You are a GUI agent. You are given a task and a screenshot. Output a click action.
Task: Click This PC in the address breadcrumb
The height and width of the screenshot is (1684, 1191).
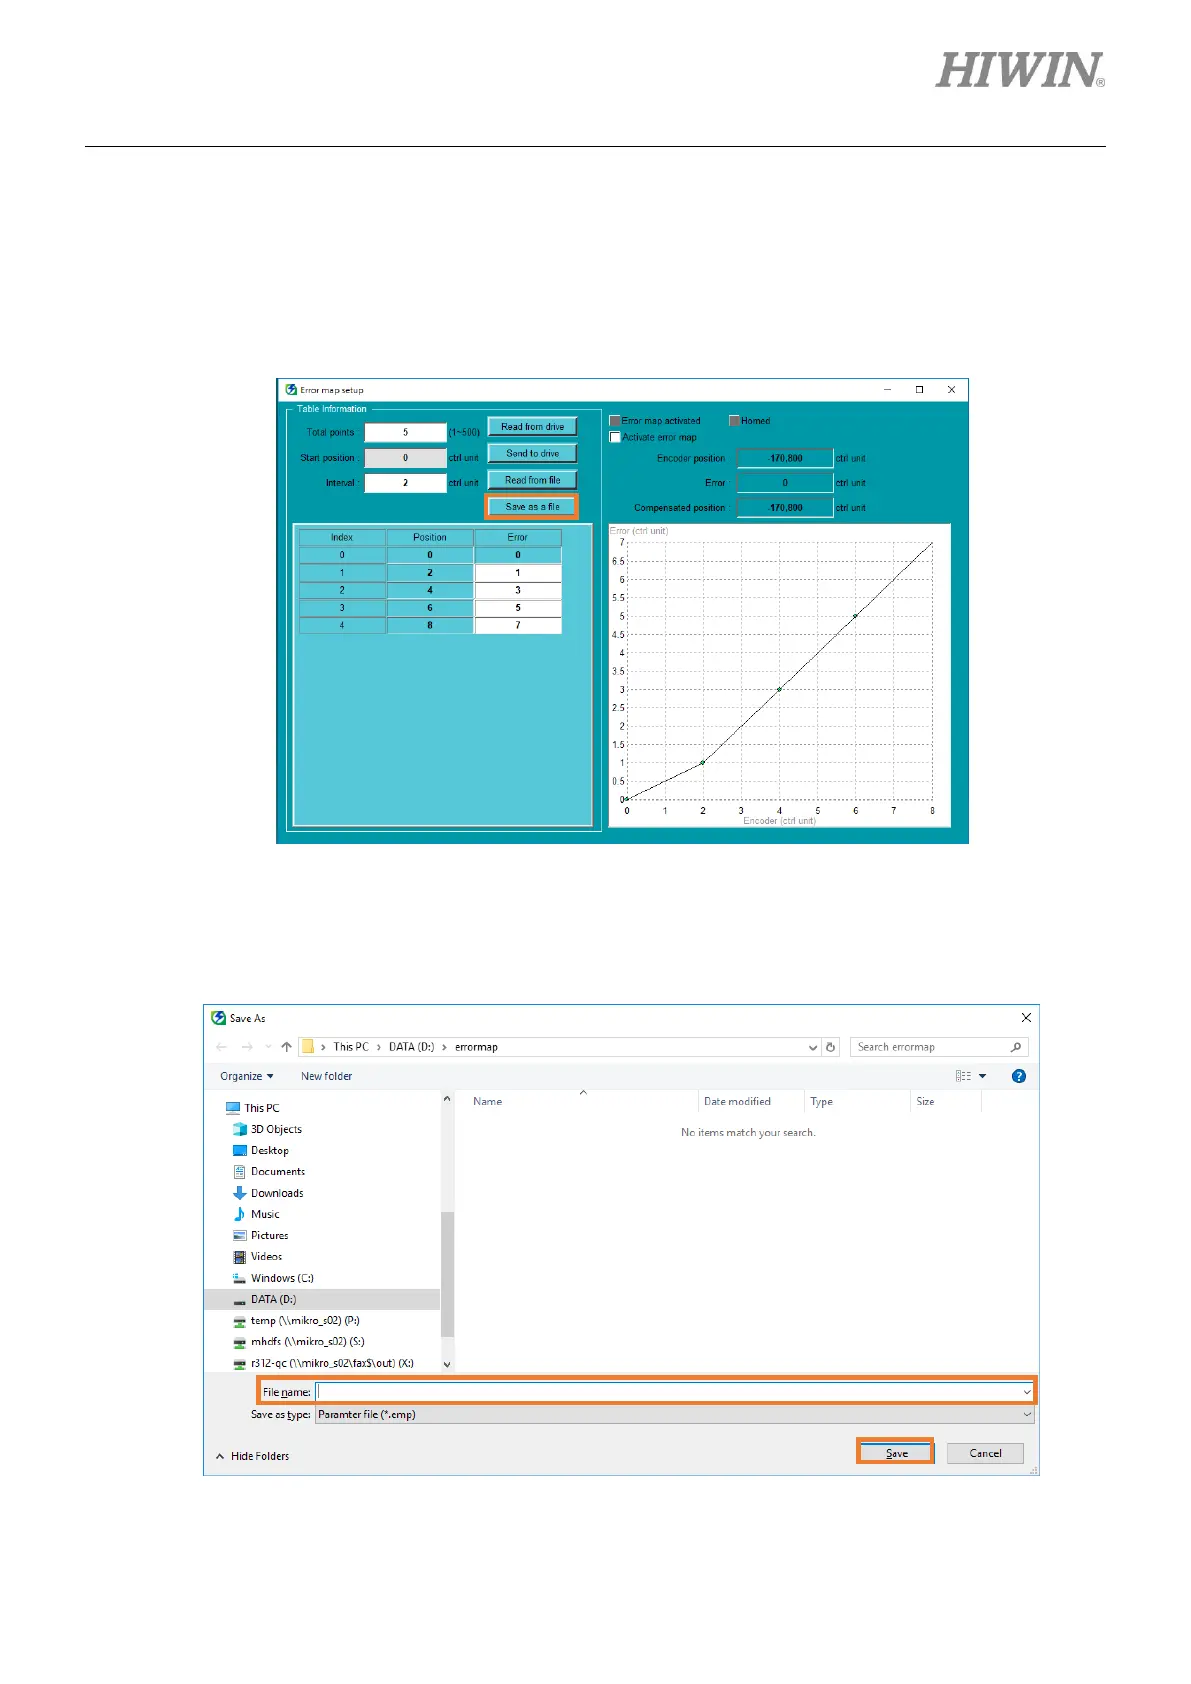pyautogui.click(x=350, y=1047)
